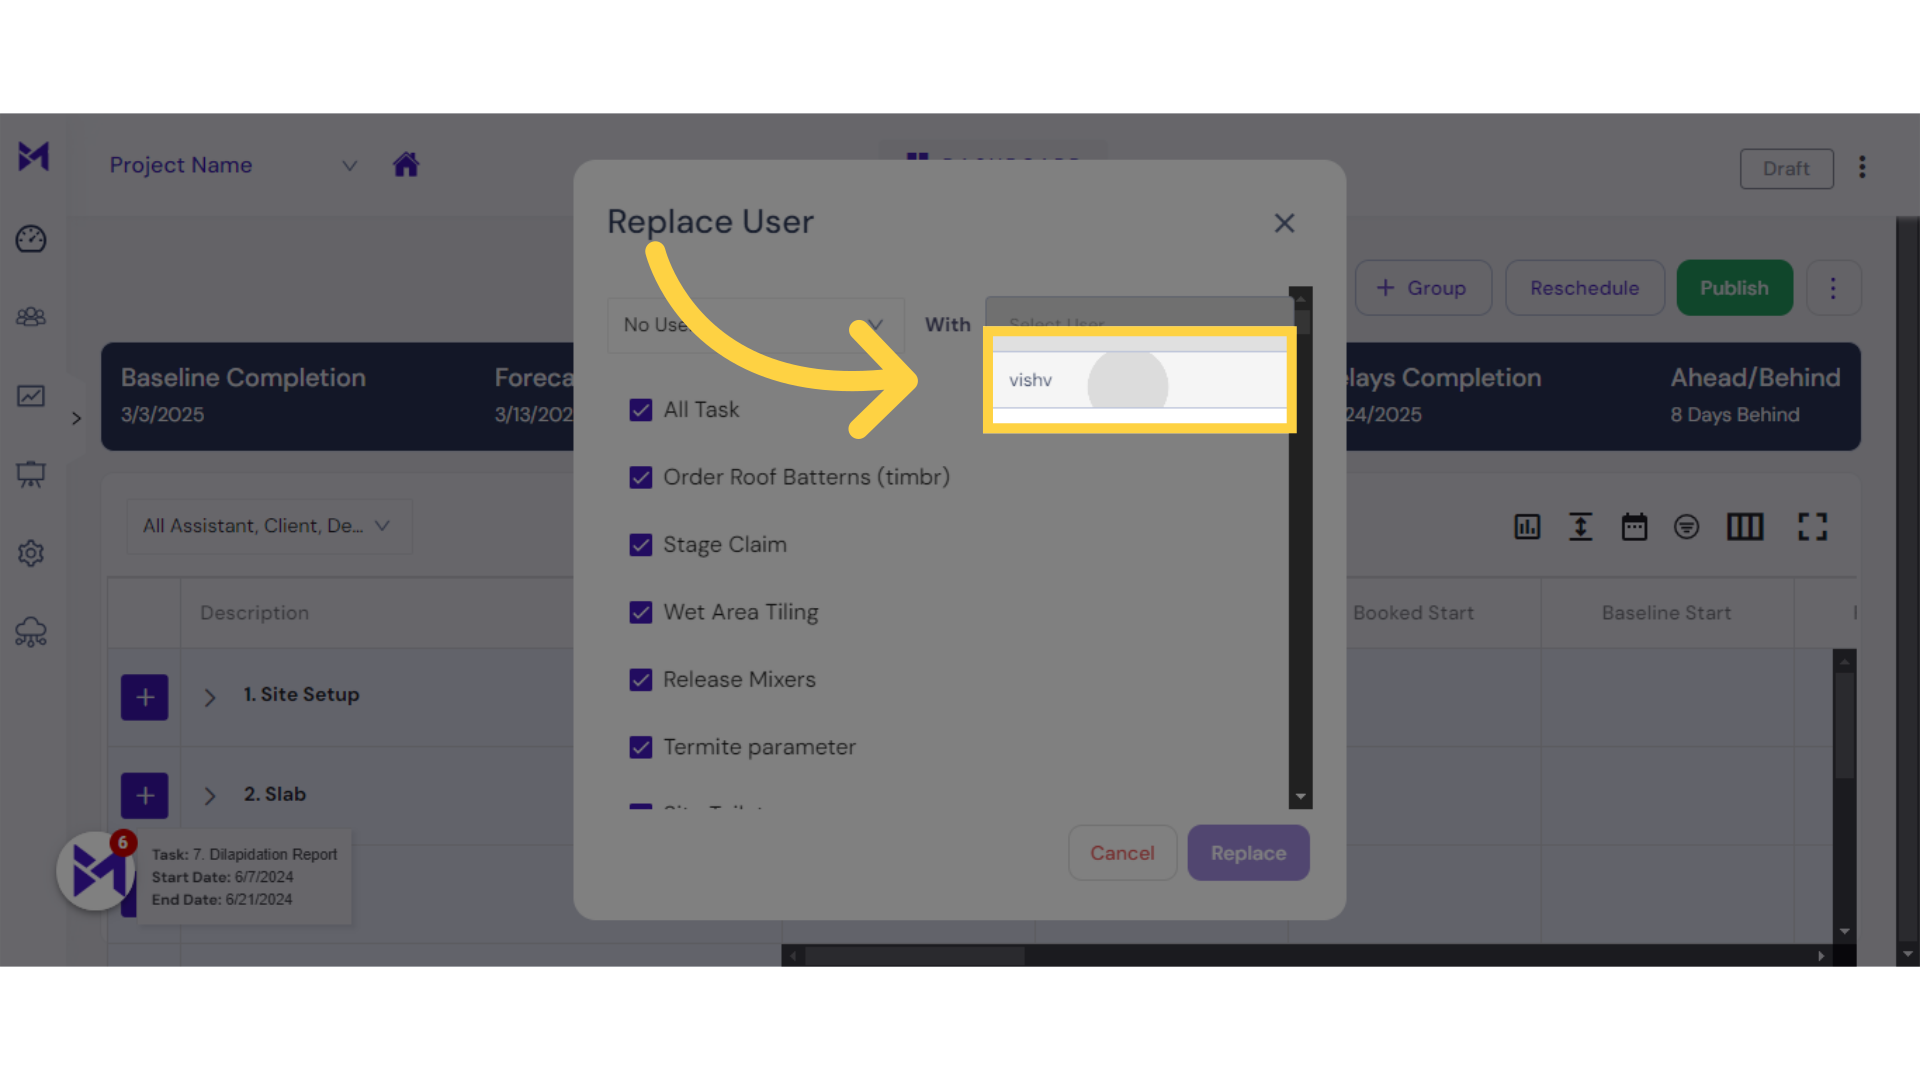Click the calendar toolbar icon
The height and width of the screenshot is (1080, 1920).
(1634, 527)
